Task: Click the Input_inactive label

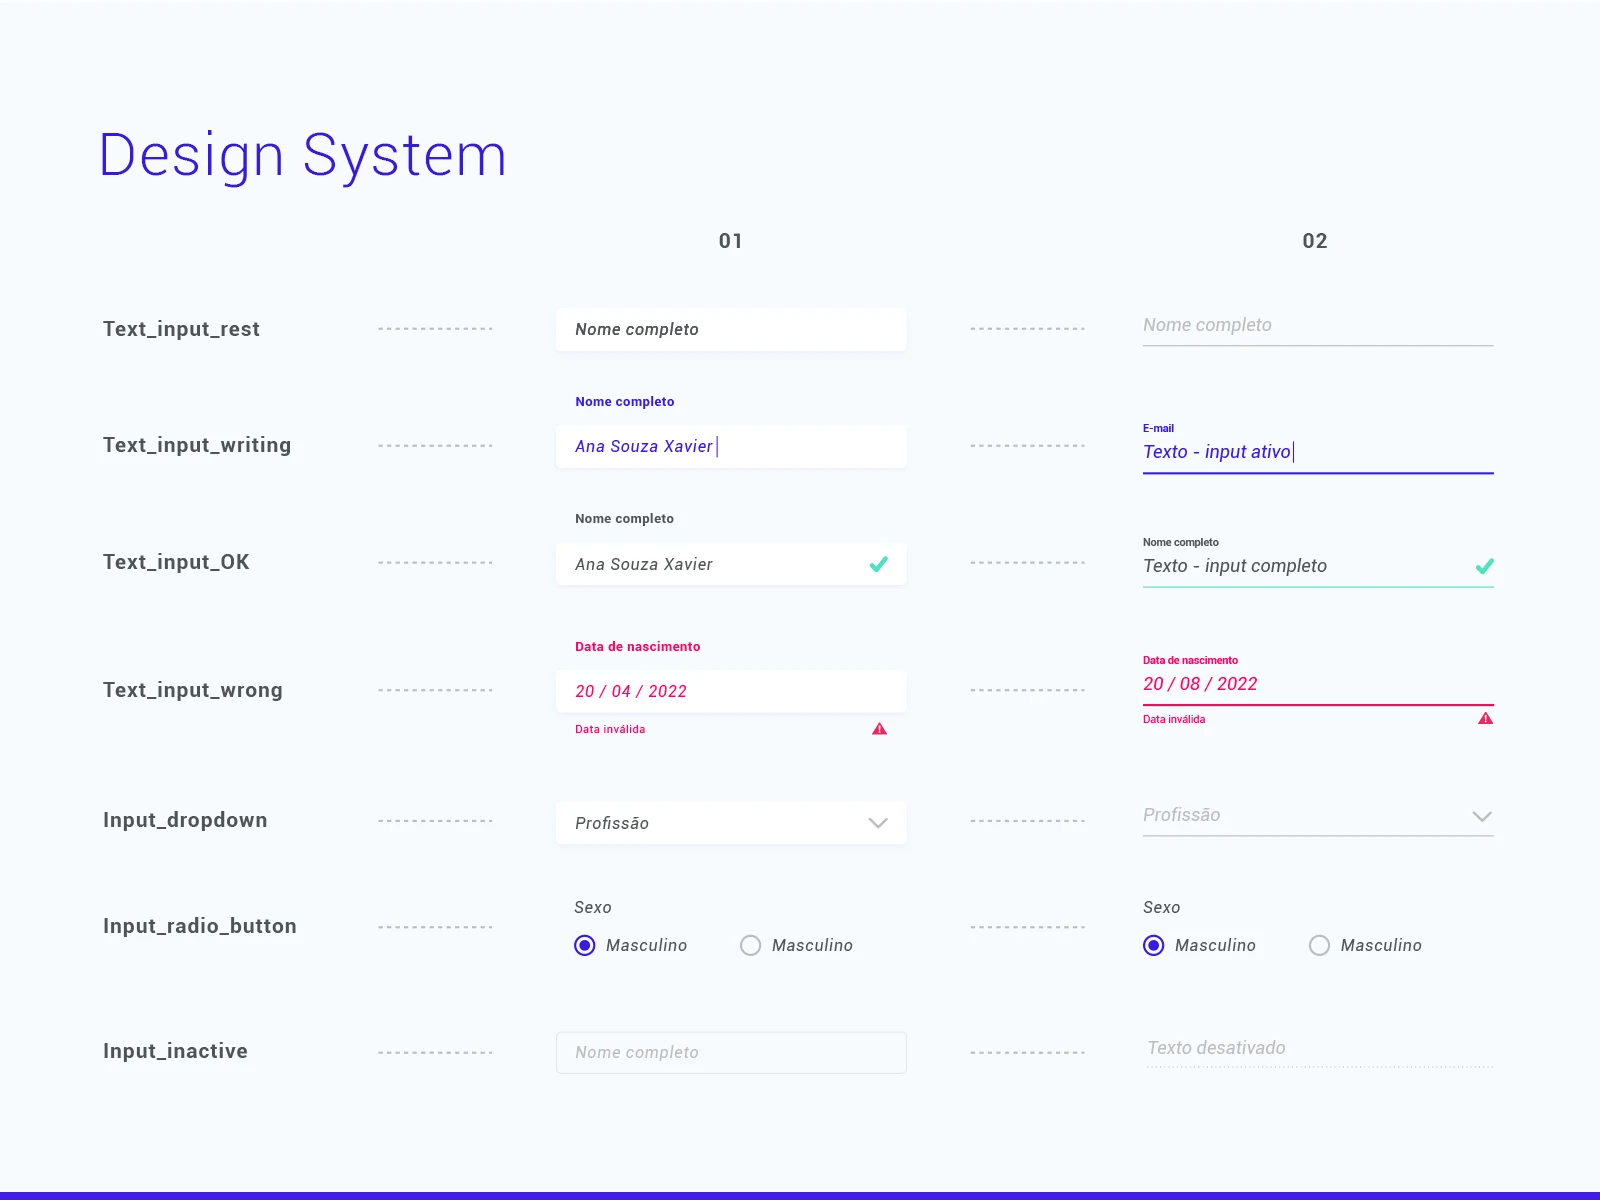Action: (175, 1051)
